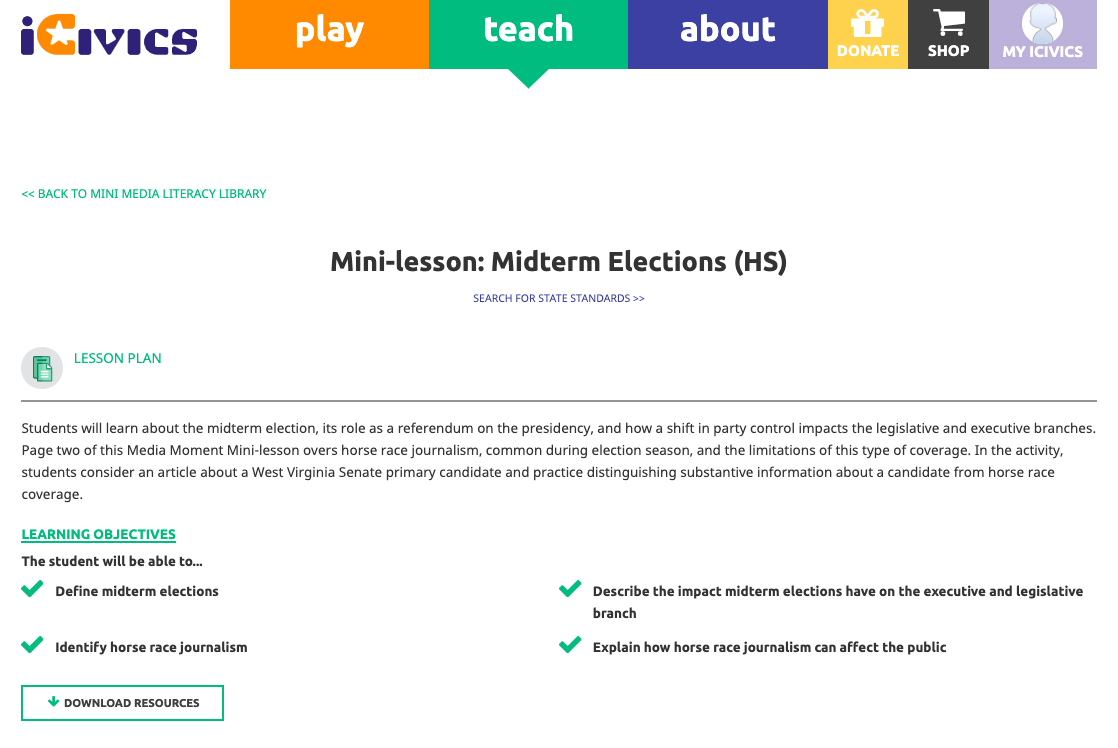
Task: Open SEARCH FOR STATE STANDARDS link
Action: (558, 297)
